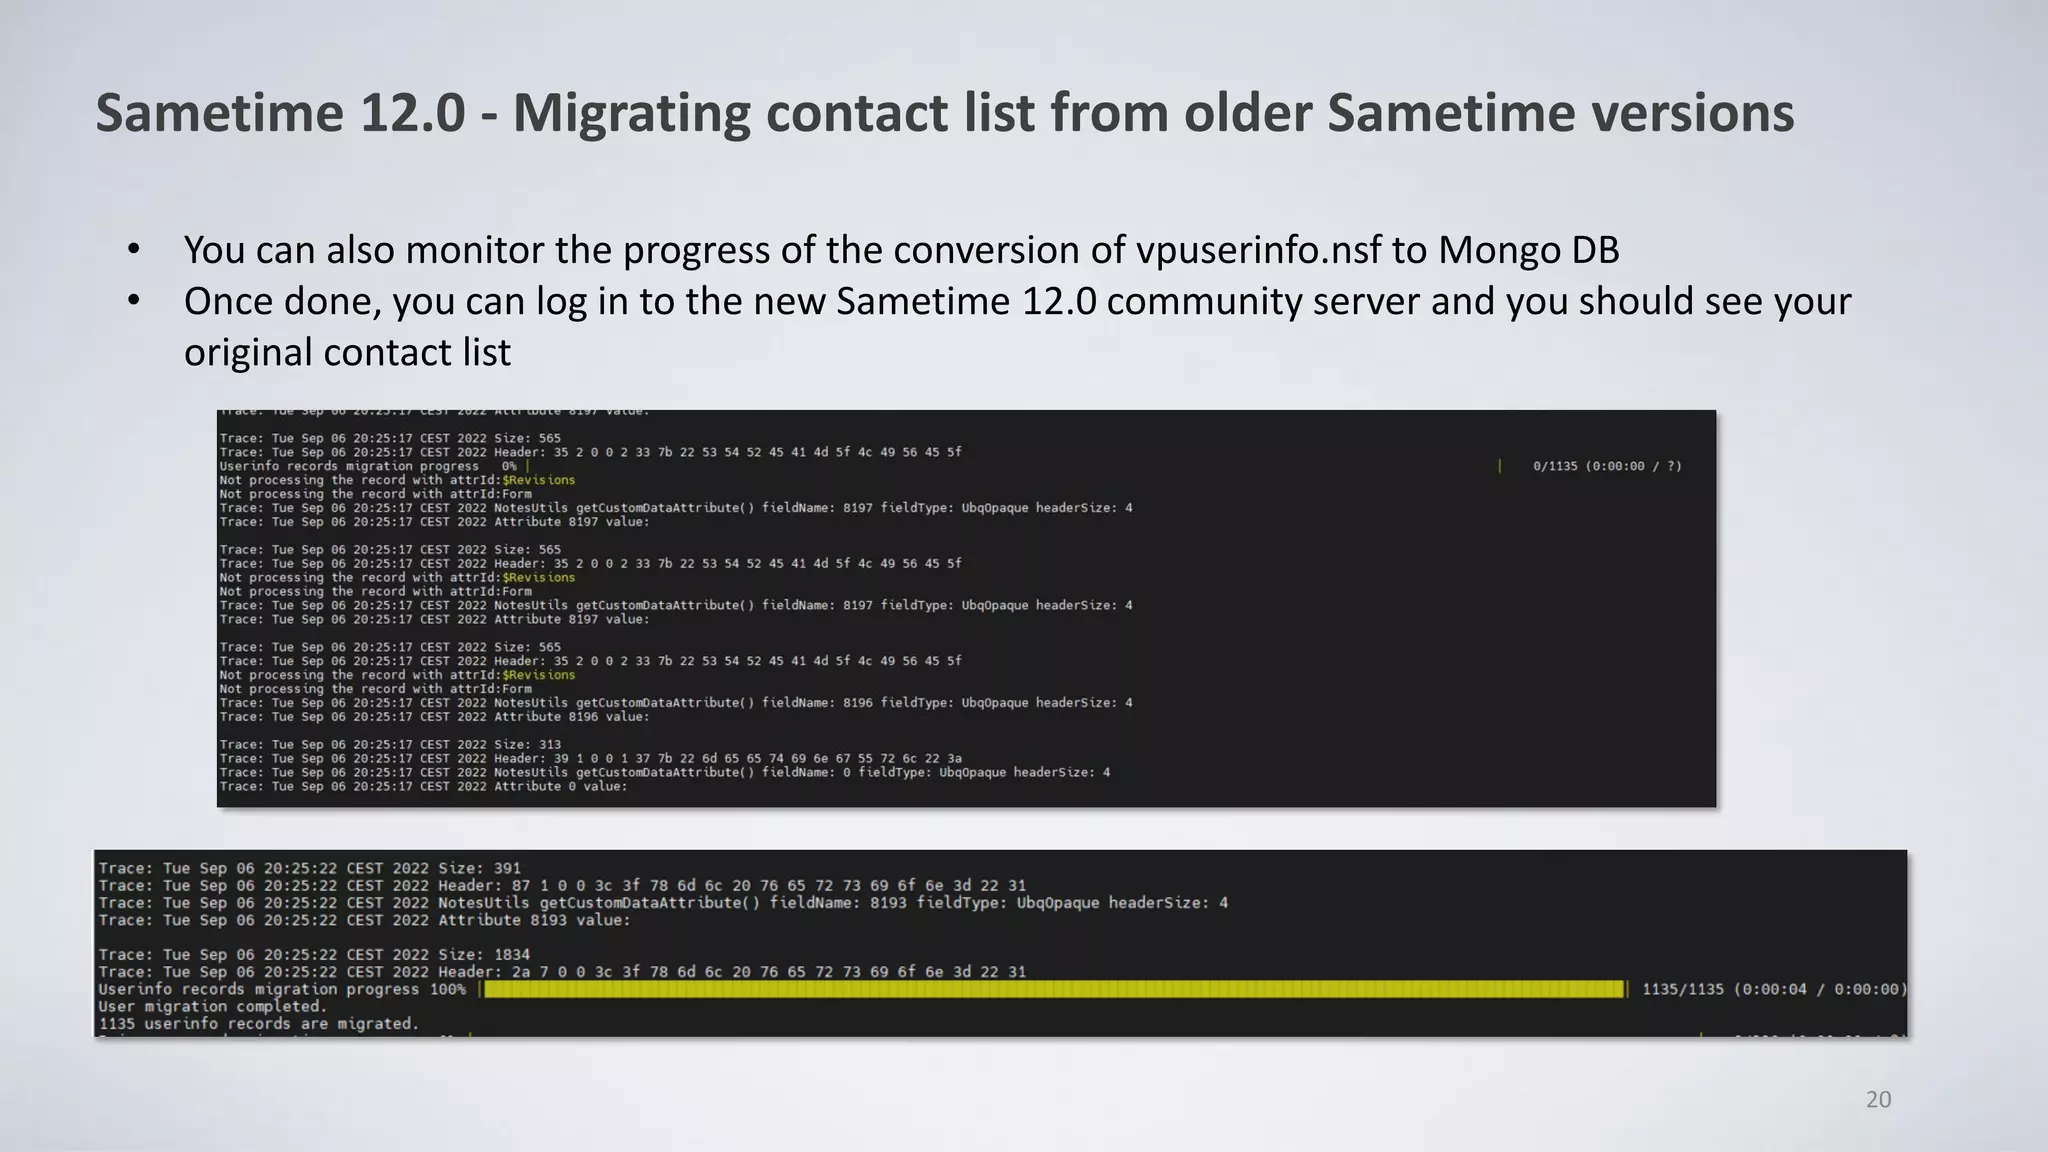Click '1135 userinfo records are migrated.' line
The image size is (2048, 1152).
tap(258, 1023)
